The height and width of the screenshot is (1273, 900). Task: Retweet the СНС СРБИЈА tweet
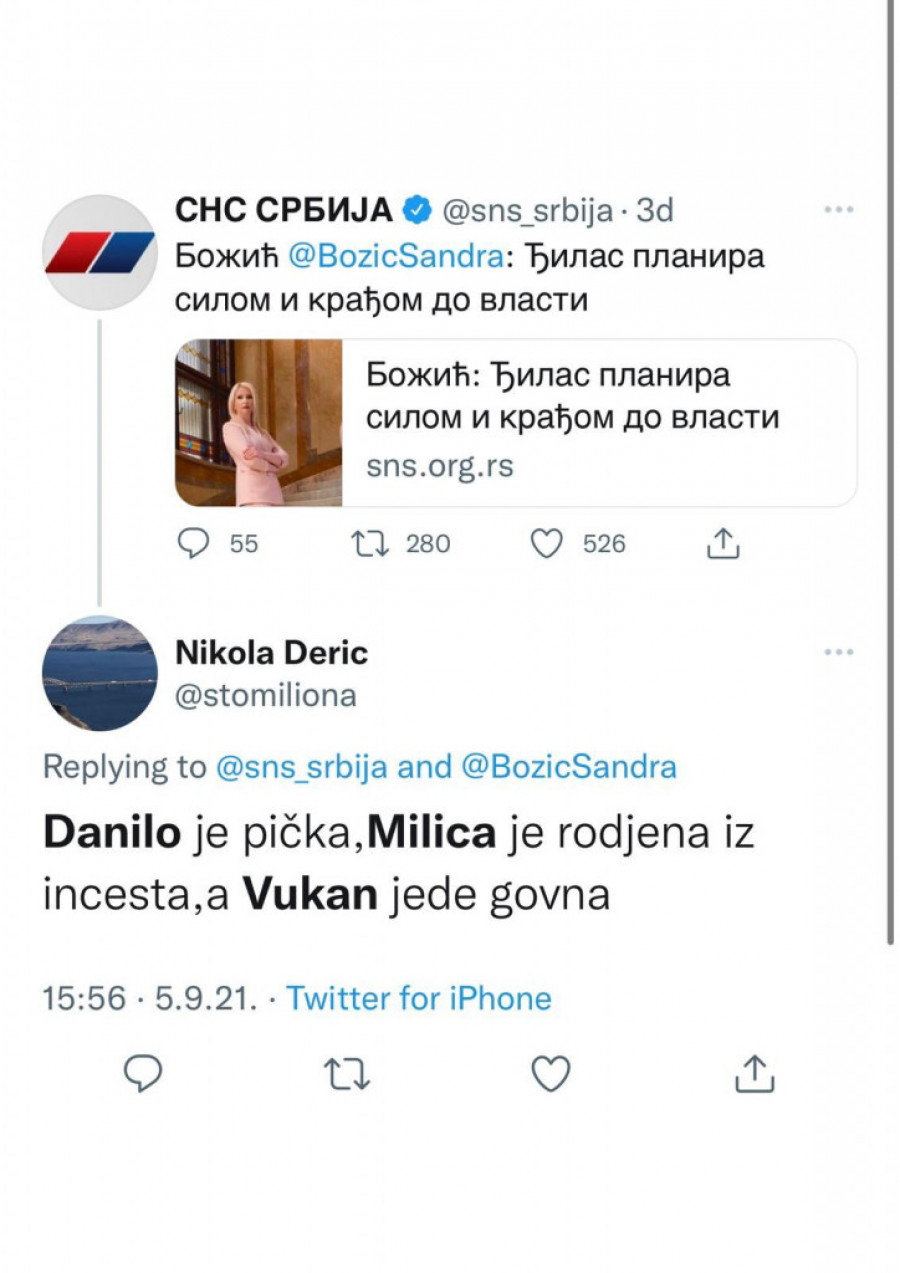click(372, 543)
